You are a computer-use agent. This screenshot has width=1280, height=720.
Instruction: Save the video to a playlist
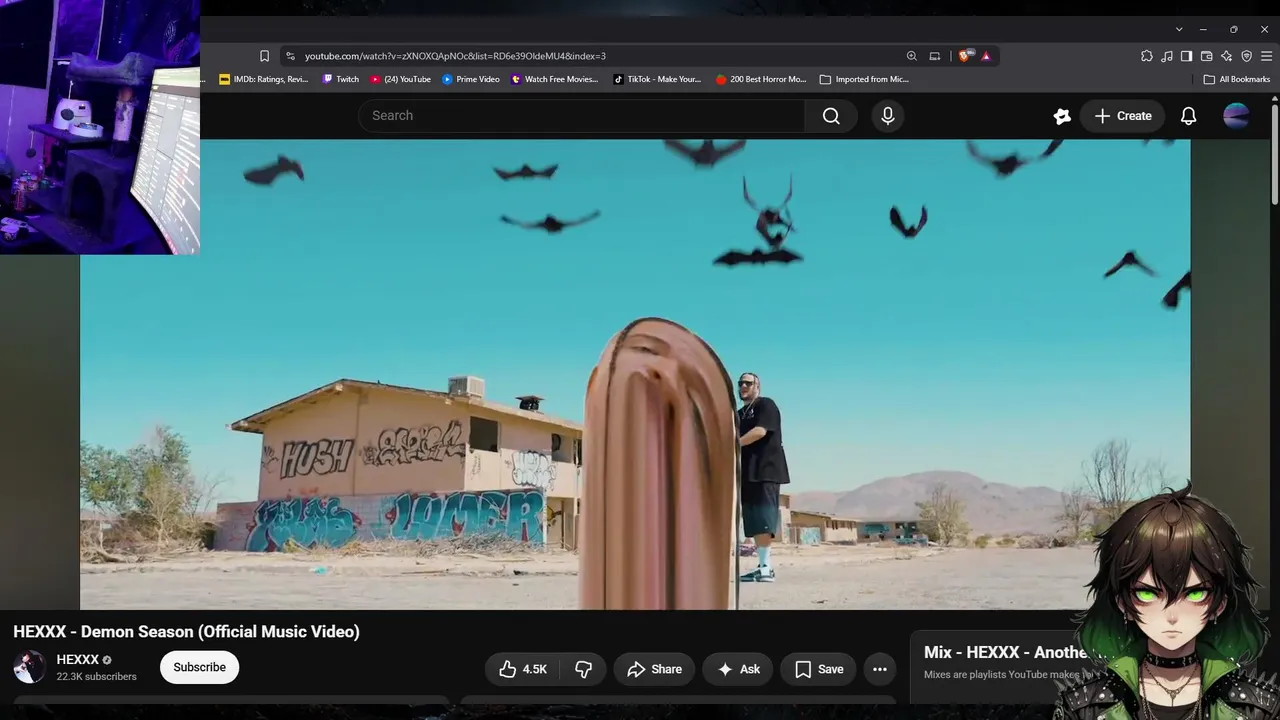(819, 669)
